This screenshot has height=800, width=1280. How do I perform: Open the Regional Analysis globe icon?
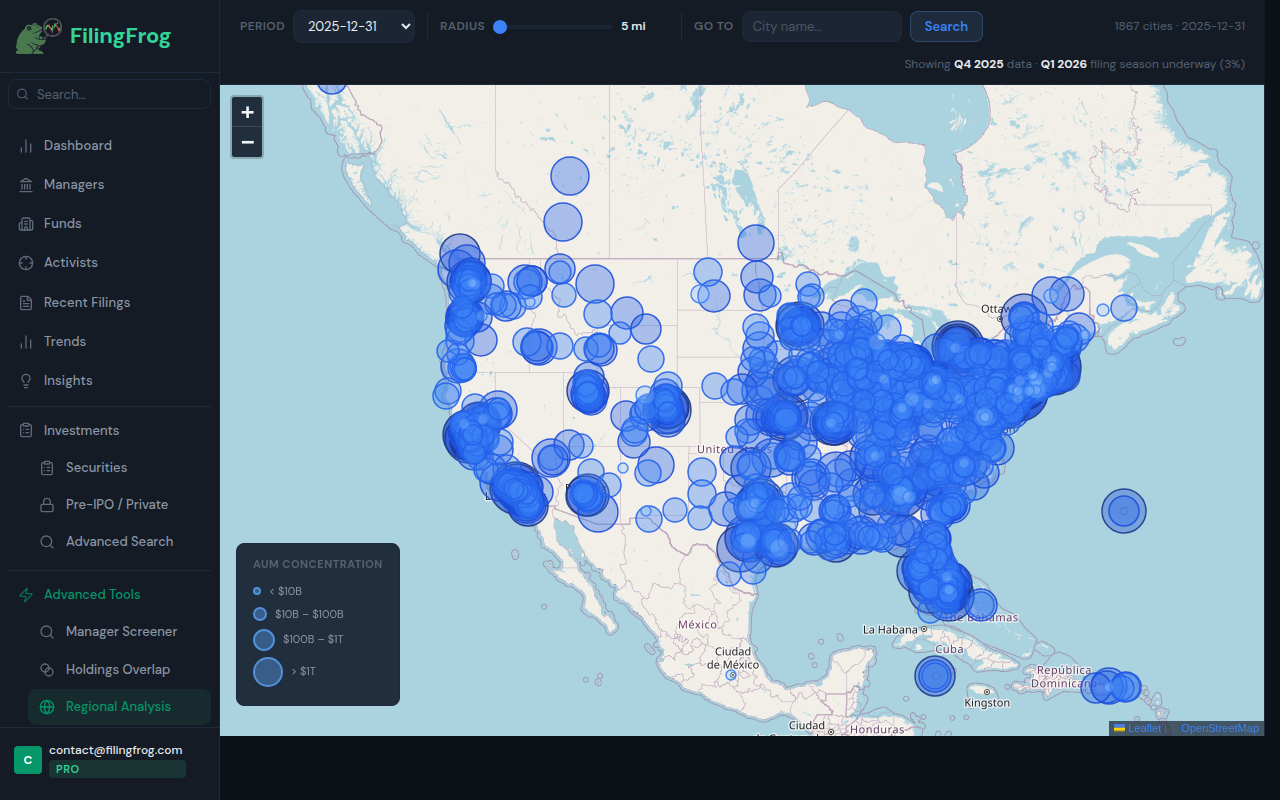pyautogui.click(x=46, y=707)
